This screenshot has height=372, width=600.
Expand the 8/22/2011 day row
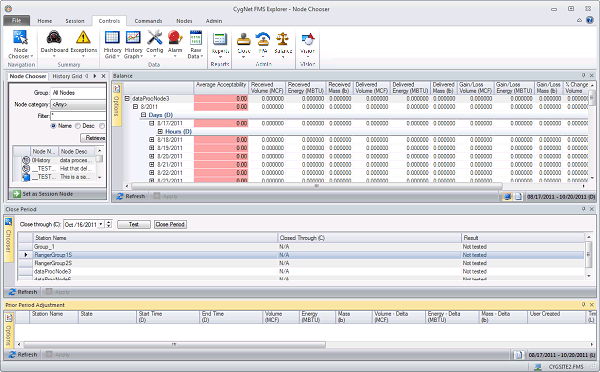pos(152,173)
